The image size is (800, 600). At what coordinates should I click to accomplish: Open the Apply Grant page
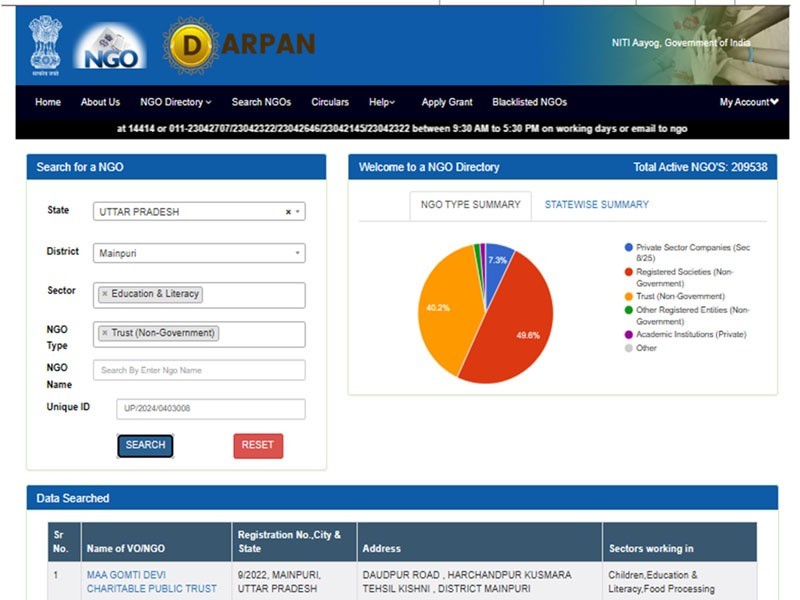tap(447, 102)
